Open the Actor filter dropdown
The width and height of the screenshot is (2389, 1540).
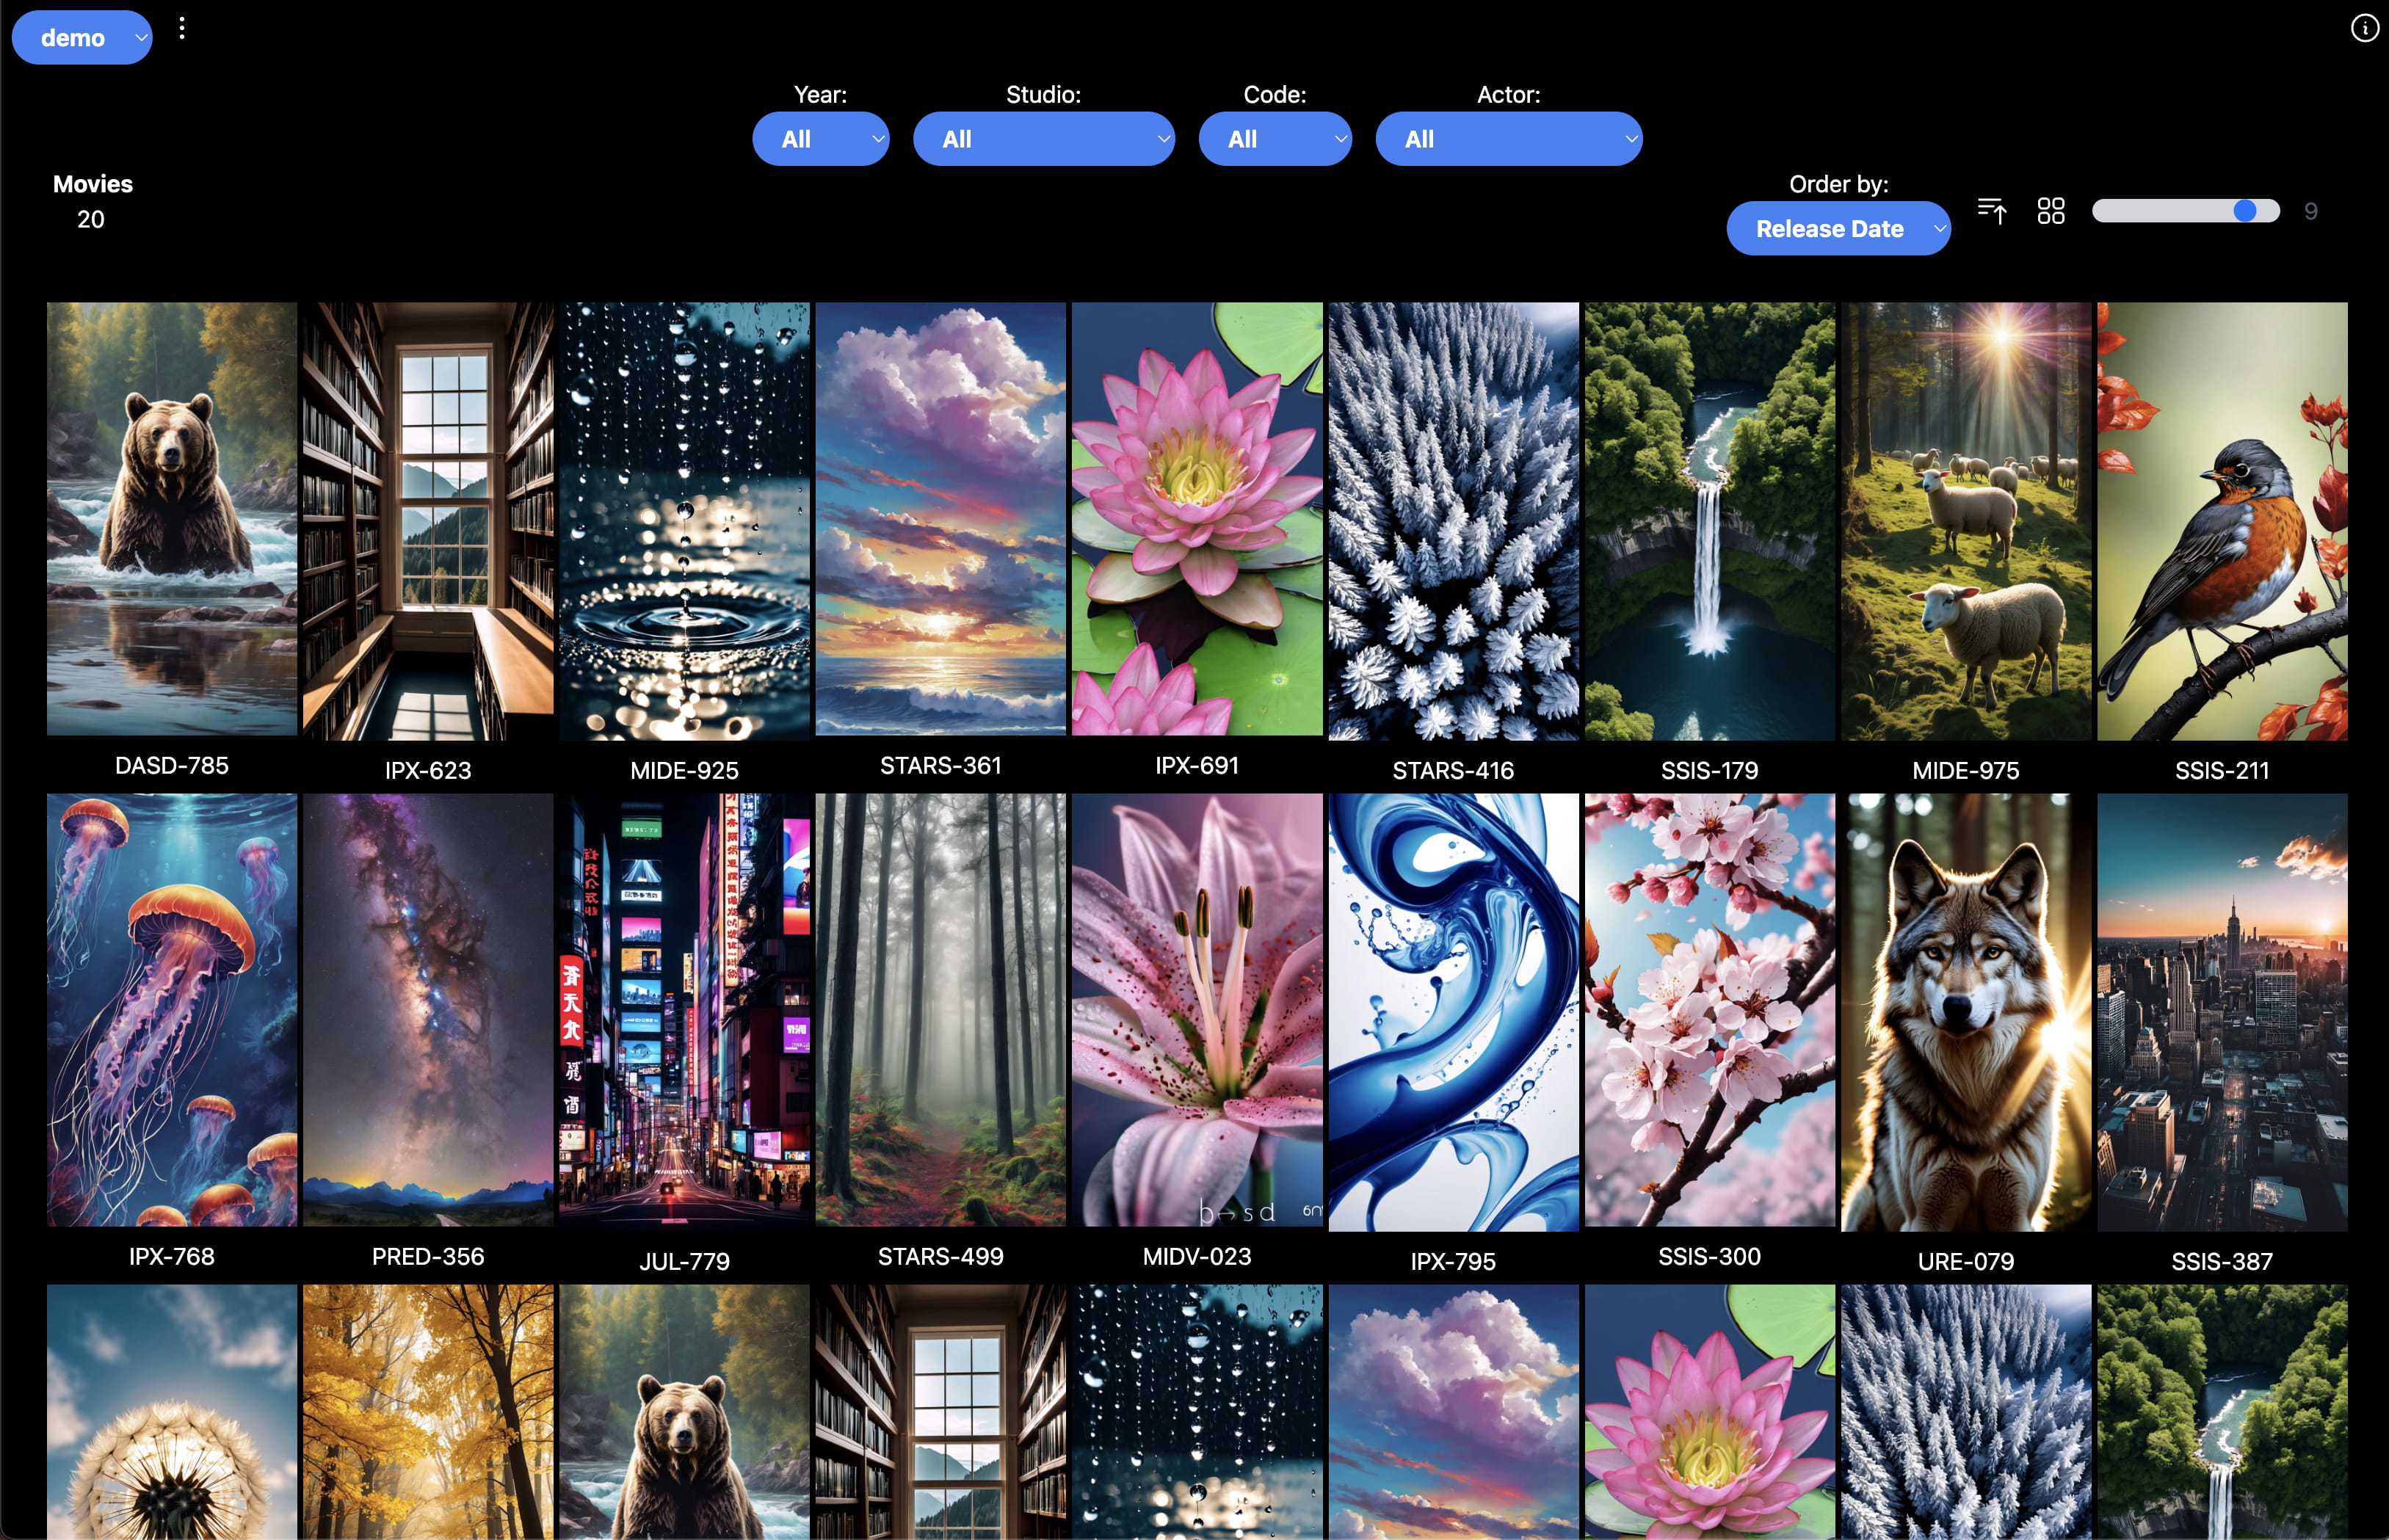click(1508, 139)
